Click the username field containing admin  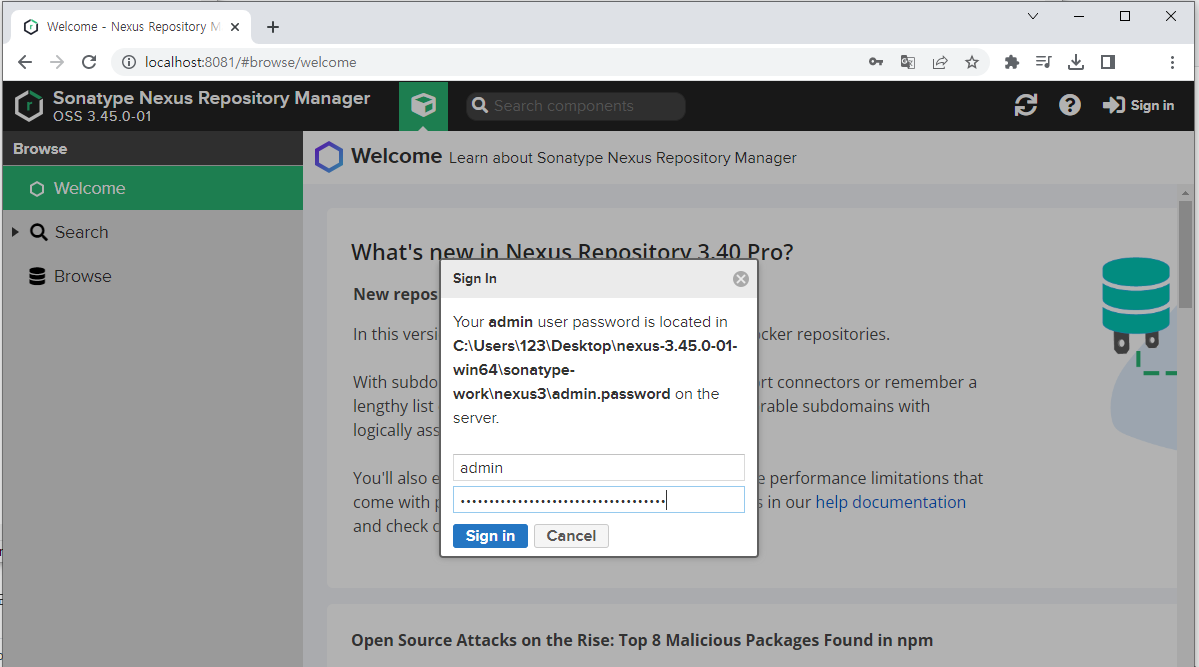(599, 467)
